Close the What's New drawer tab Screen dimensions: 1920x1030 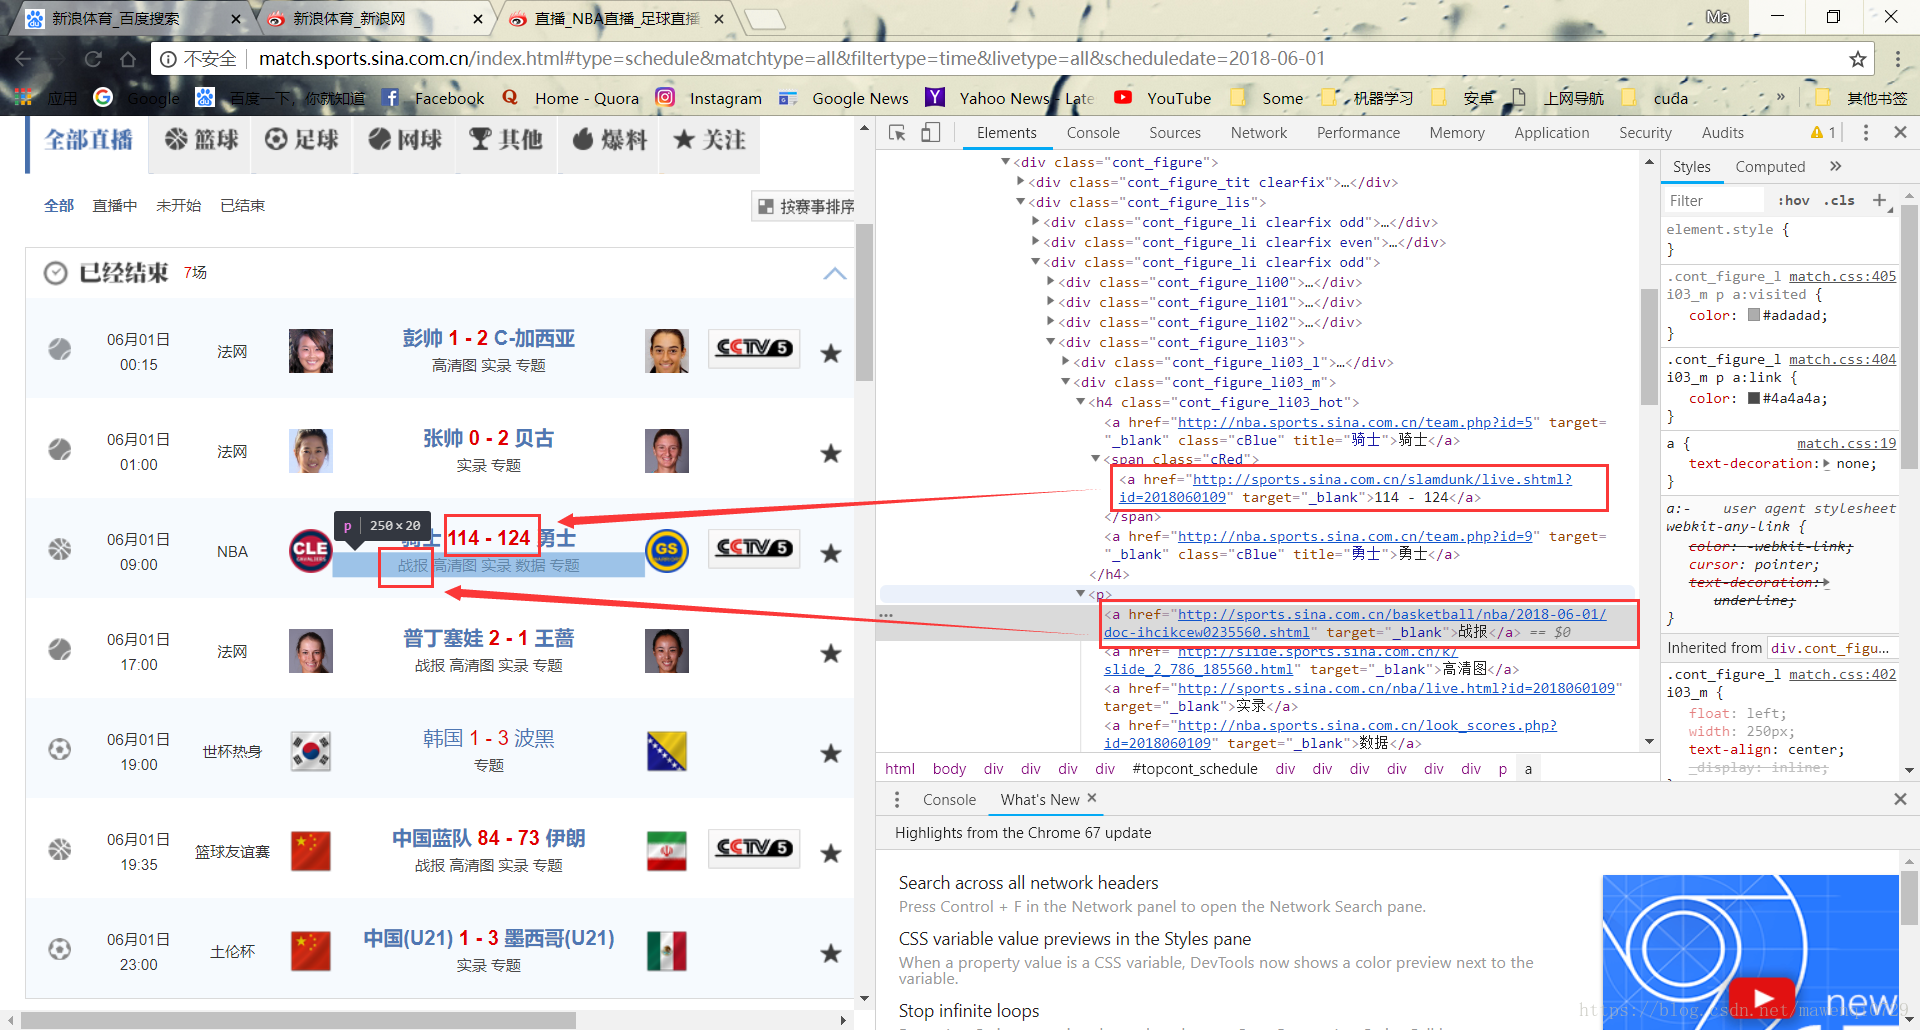pyautogui.click(x=1092, y=798)
